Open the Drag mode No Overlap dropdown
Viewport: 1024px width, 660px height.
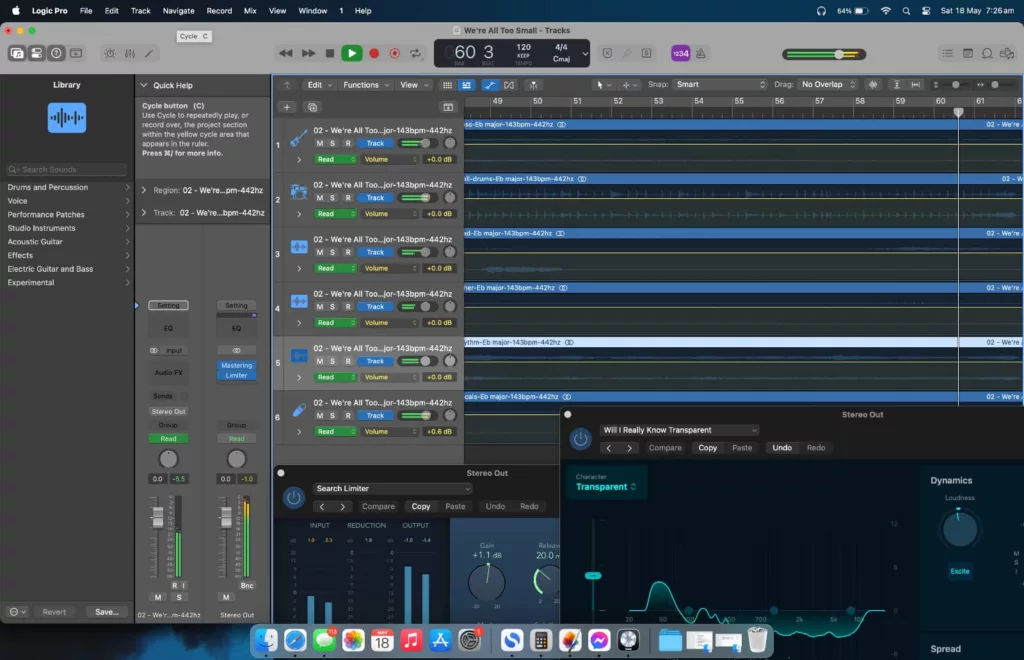click(827, 85)
